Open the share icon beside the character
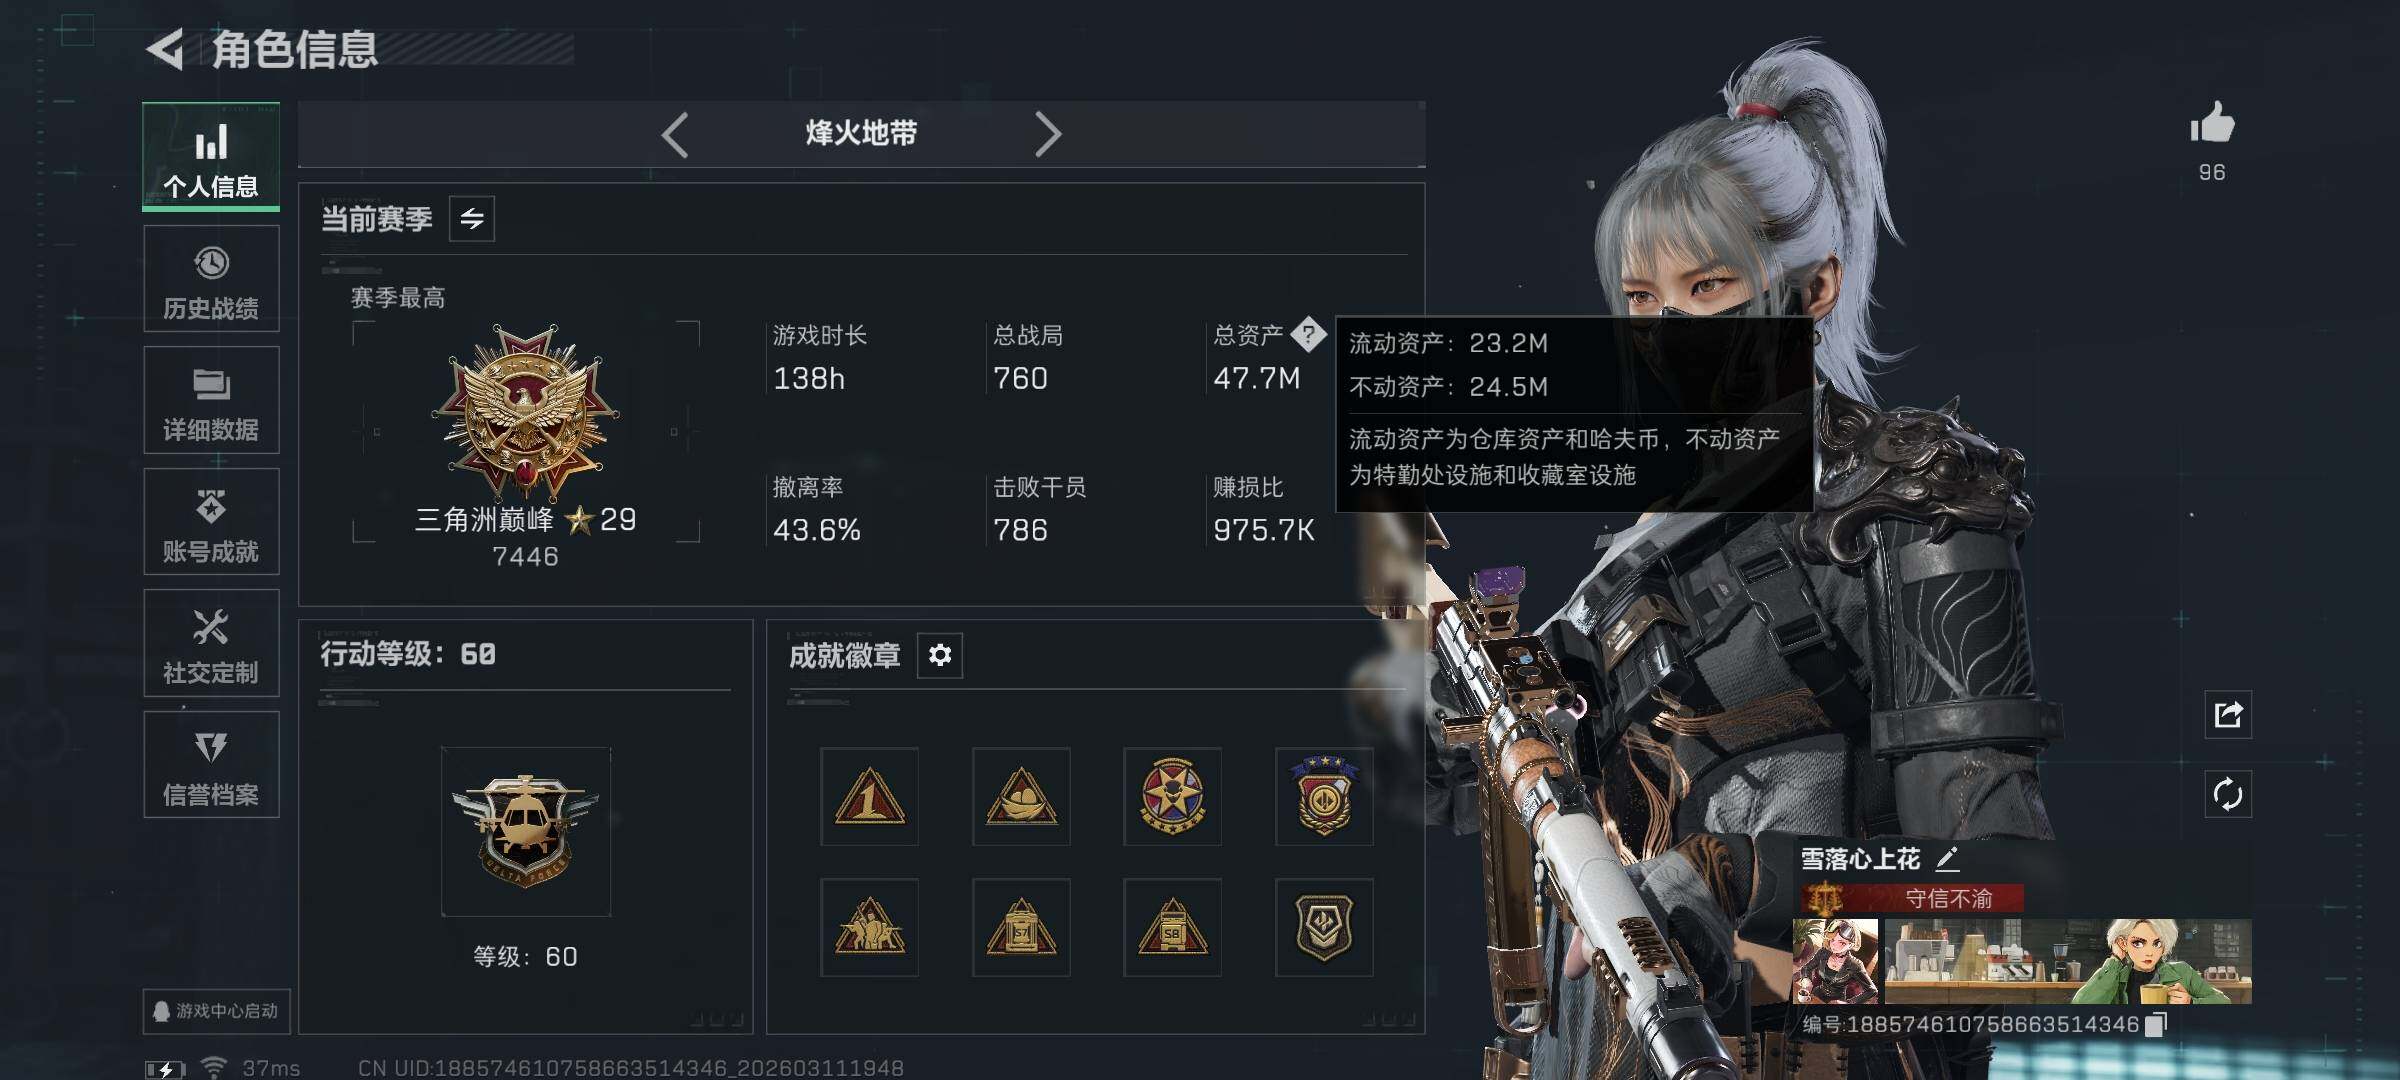This screenshot has height=1080, width=2400. [x=2228, y=715]
